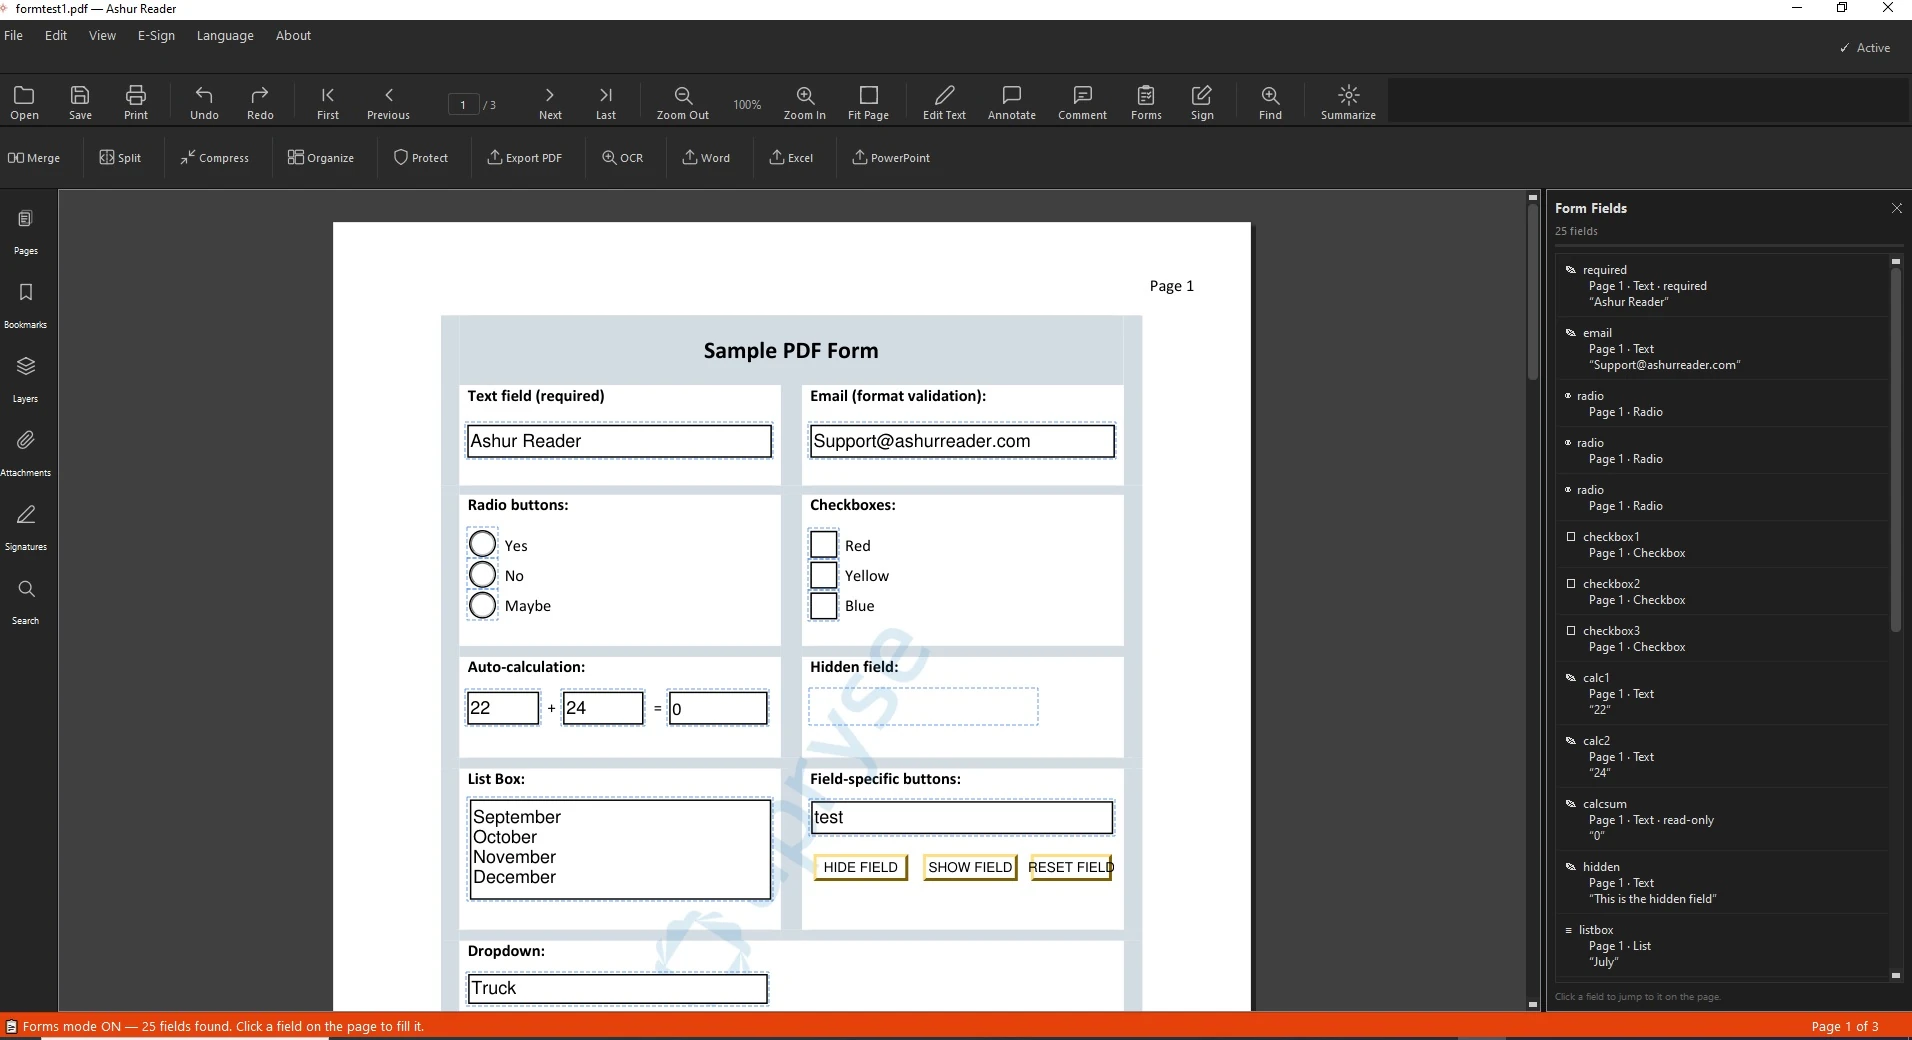Convert the PDF to Excel
The height and width of the screenshot is (1040, 1912).
tap(791, 158)
